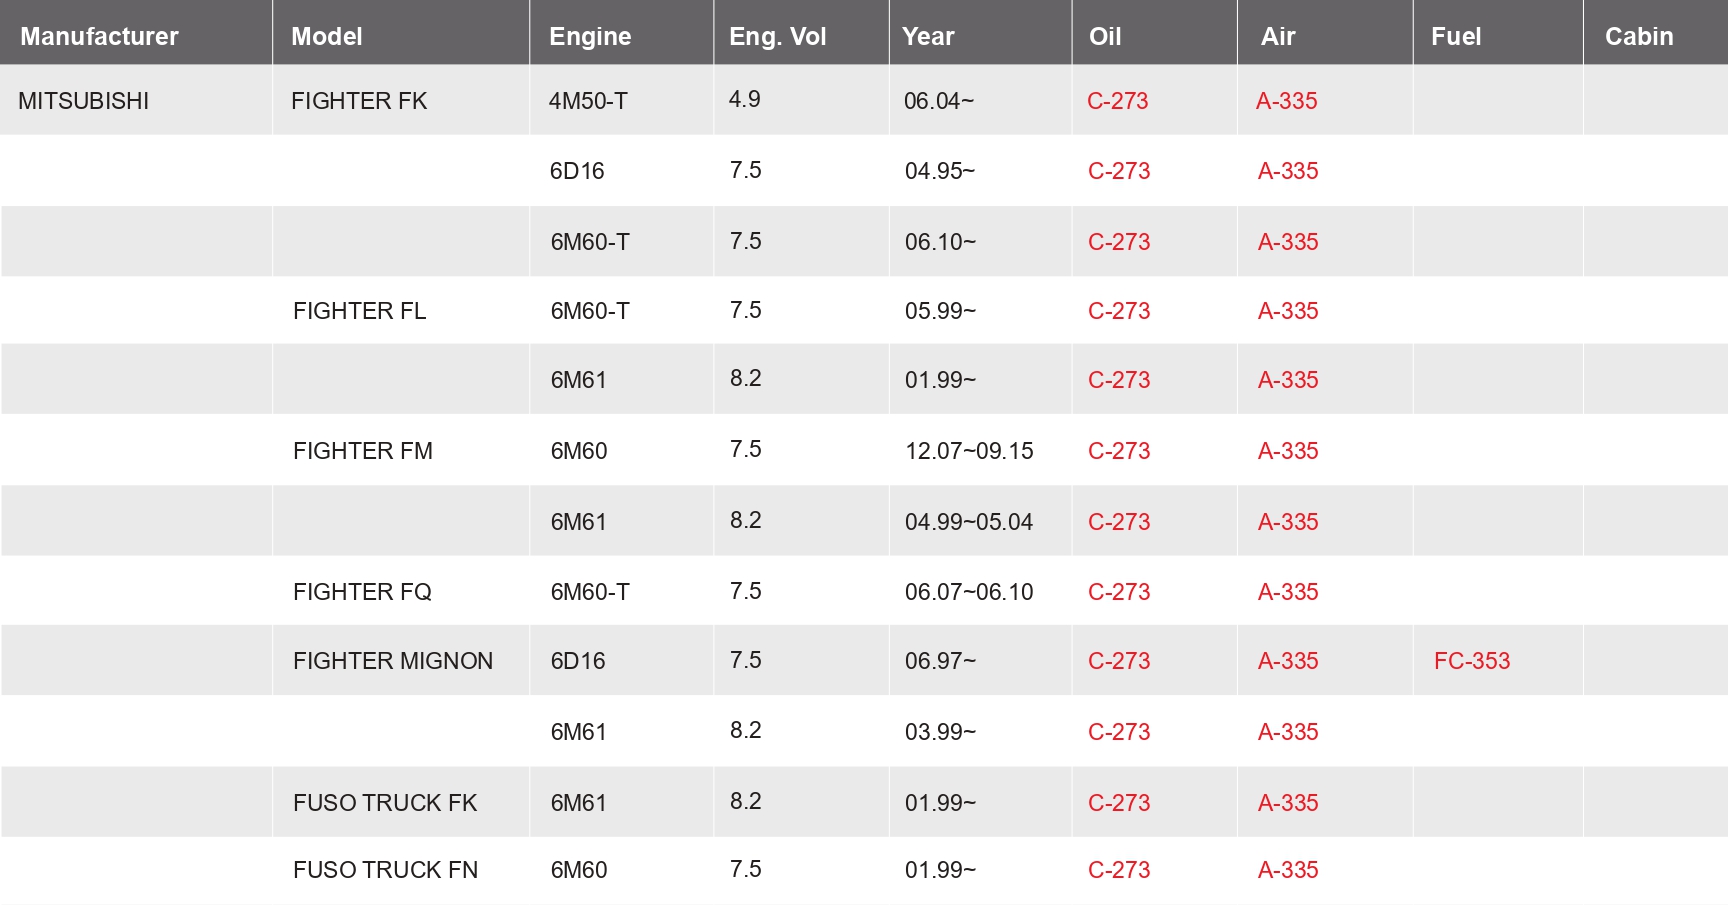Click the 12.07~09.15 year cell
The width and height of the screenshot is (1728, 905).
click(969, 451)
